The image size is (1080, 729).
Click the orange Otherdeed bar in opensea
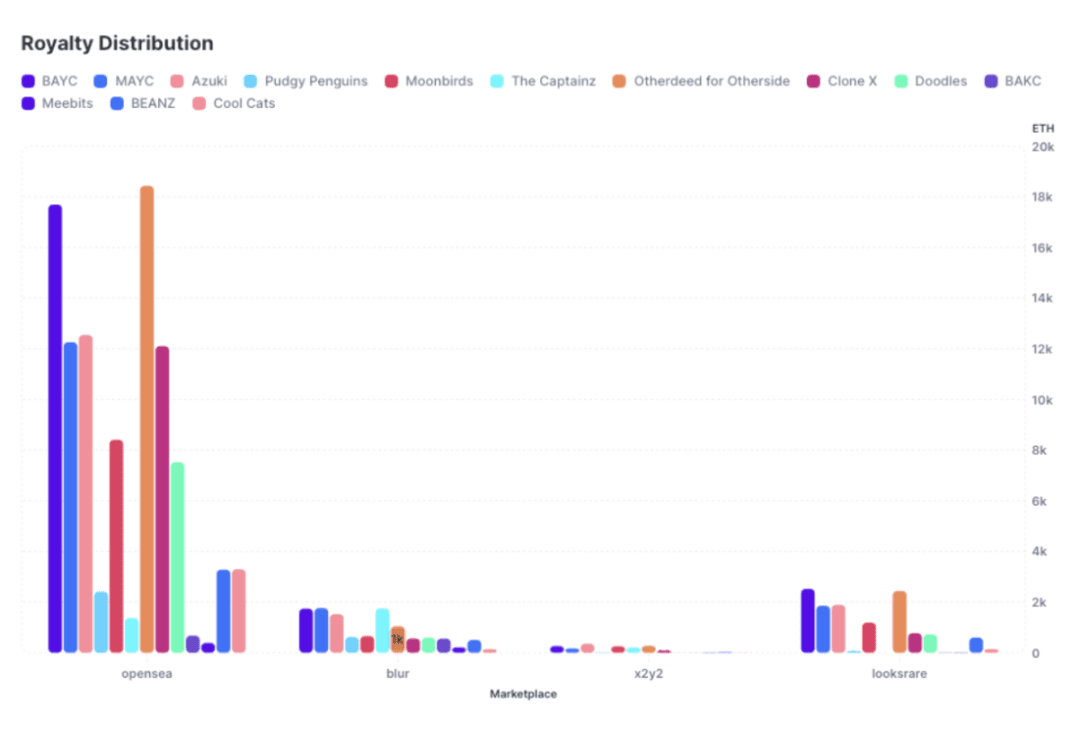147,418
